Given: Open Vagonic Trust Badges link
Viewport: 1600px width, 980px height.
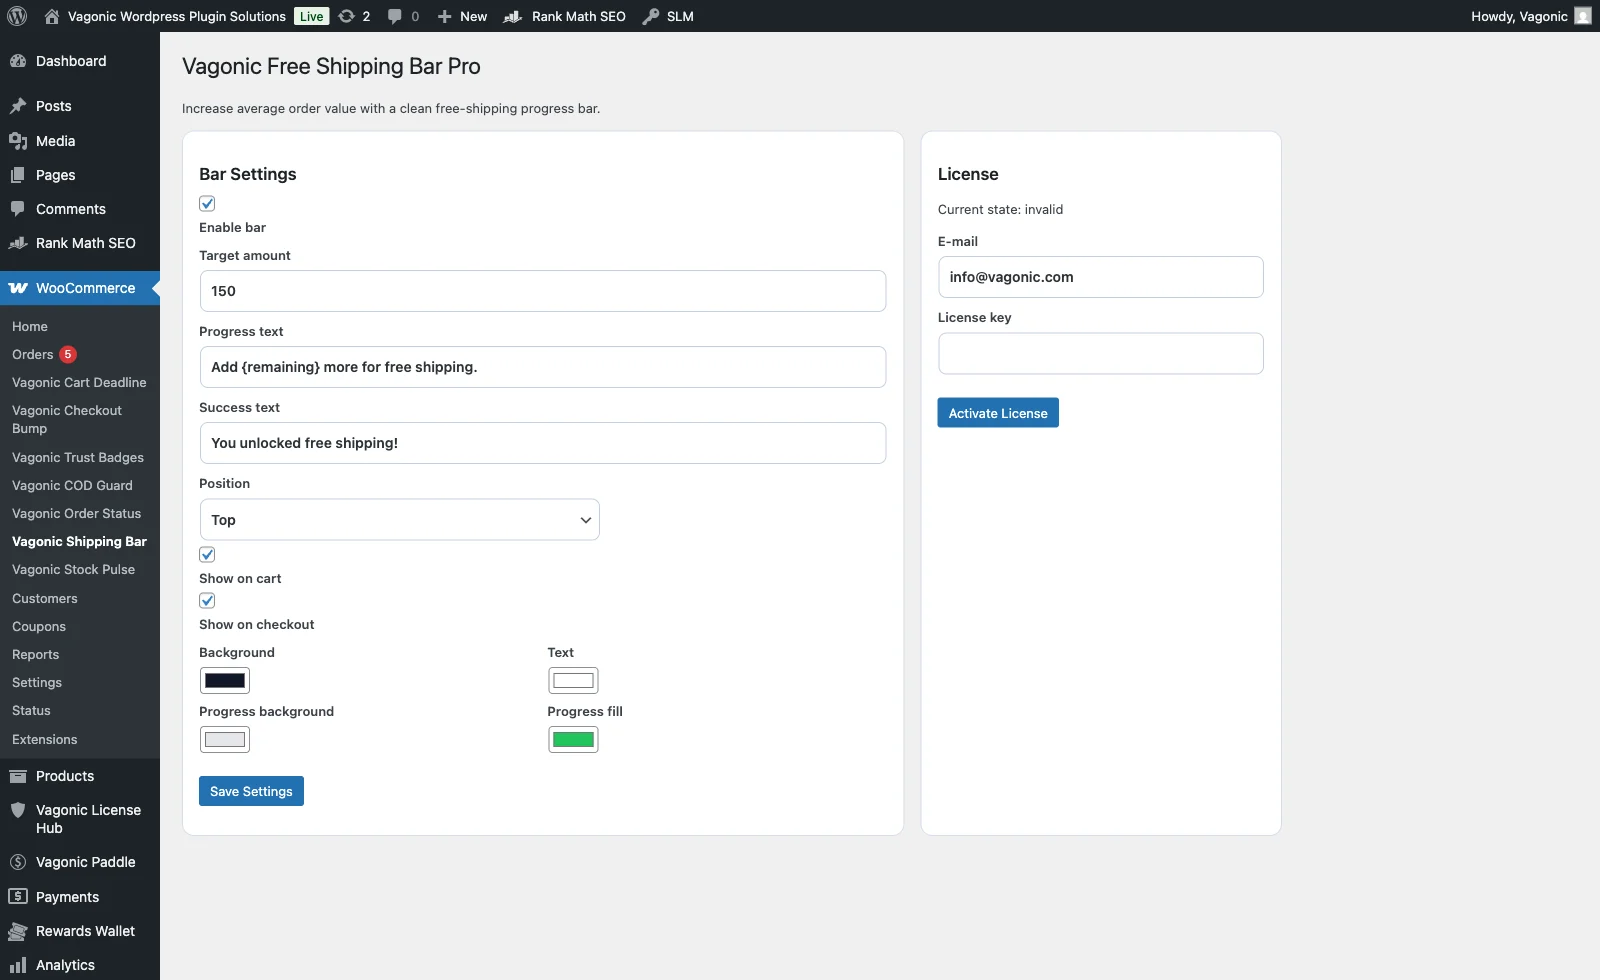Looking at the screenshot, I should point(78,457).
